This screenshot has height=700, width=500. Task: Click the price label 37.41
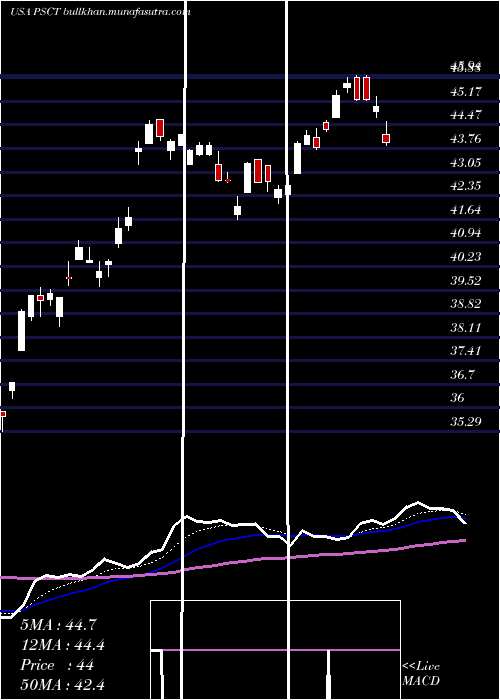coord(466,351)
